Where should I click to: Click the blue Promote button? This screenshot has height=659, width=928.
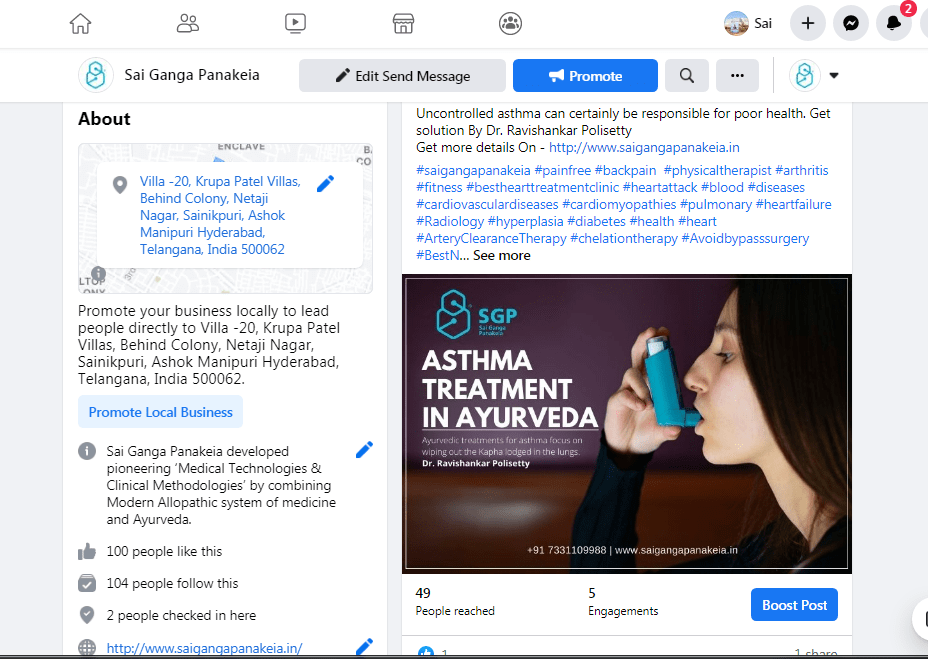click(585, 76)
